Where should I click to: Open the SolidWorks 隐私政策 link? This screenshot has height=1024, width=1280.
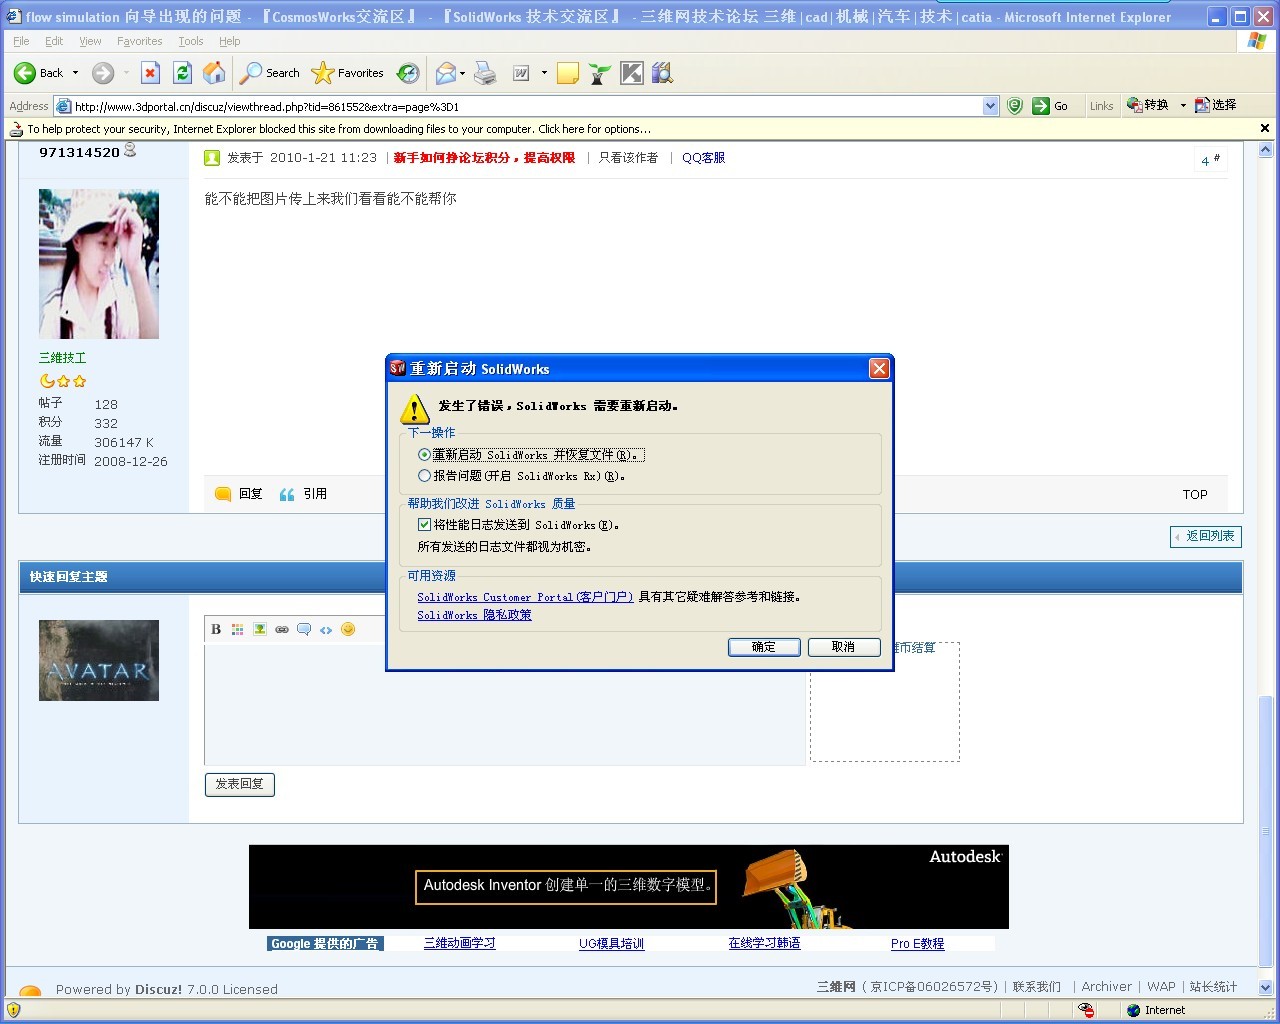[x=474, y=615]
